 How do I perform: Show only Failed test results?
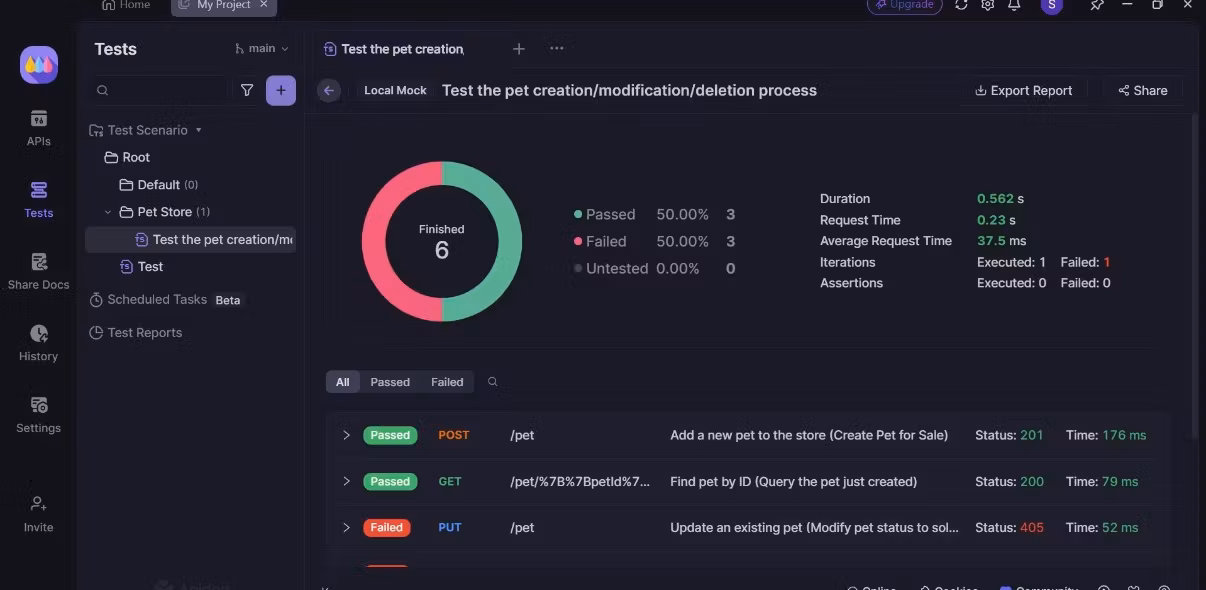(447, 382)
